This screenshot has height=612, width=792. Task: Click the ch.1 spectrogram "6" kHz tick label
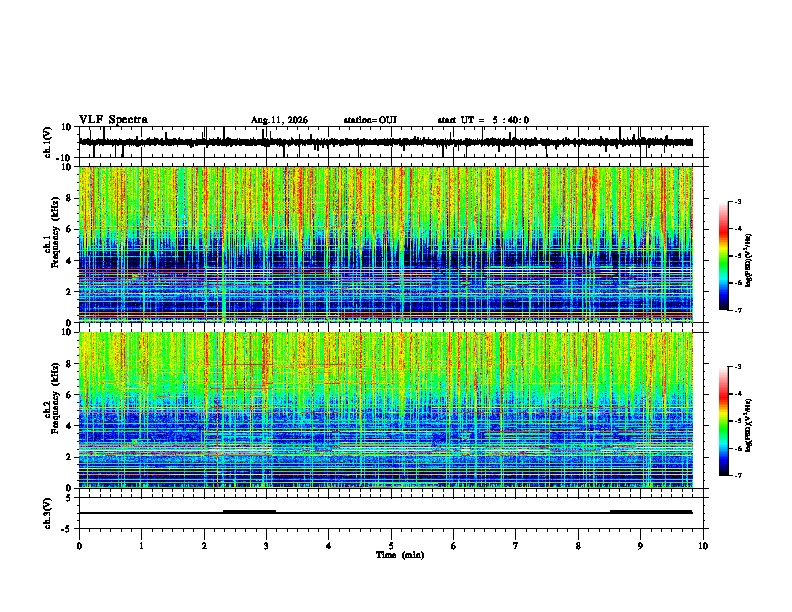[x=69, y=229]
